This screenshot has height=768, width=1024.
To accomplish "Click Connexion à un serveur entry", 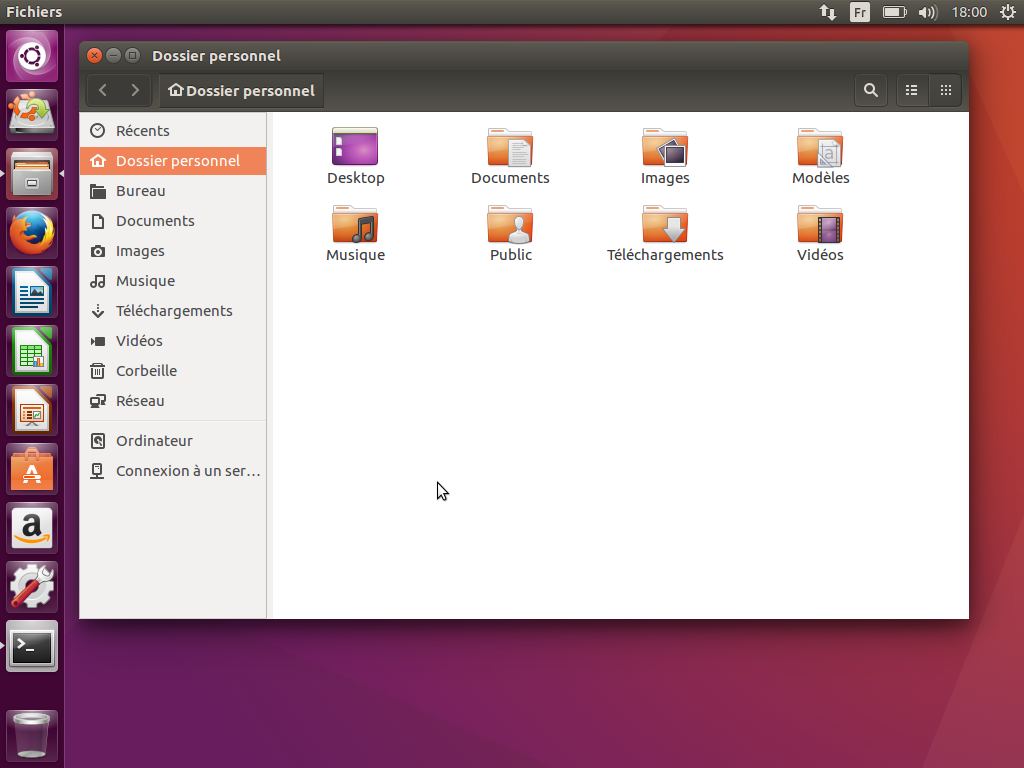I will (x=187, y=471).
